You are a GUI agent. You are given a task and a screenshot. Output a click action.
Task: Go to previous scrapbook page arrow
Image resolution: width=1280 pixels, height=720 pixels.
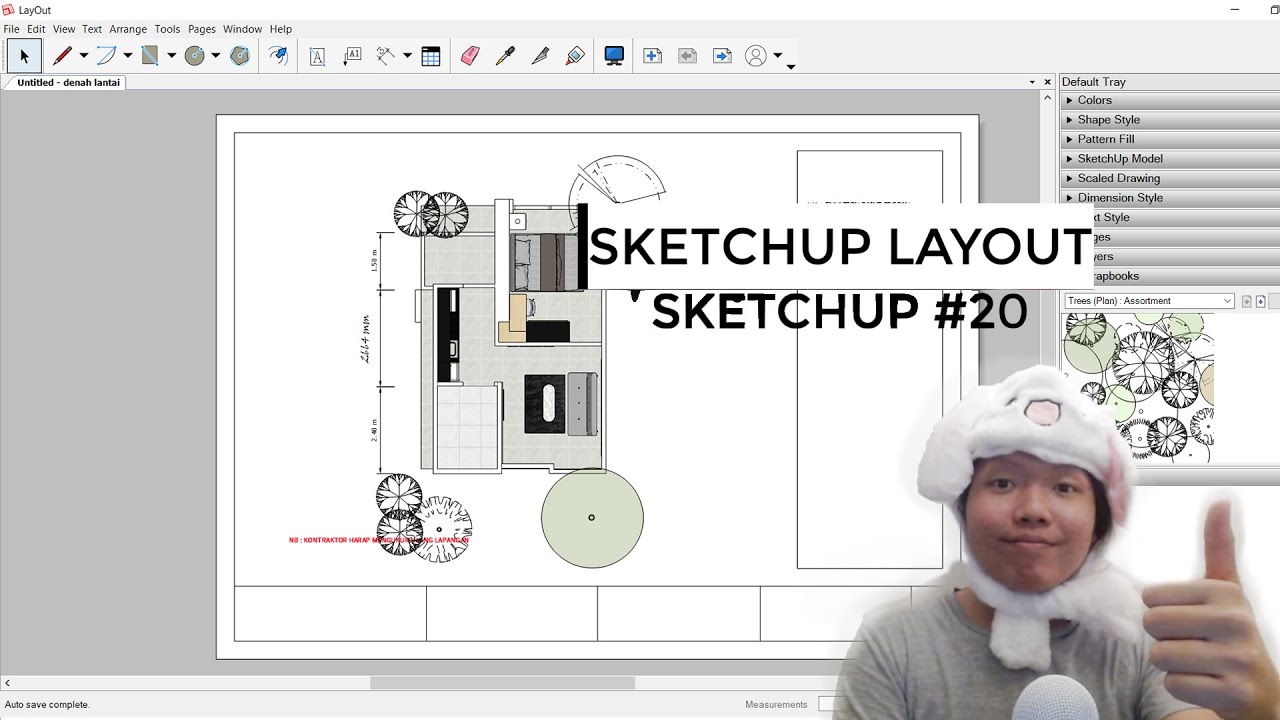(1246, 301)
